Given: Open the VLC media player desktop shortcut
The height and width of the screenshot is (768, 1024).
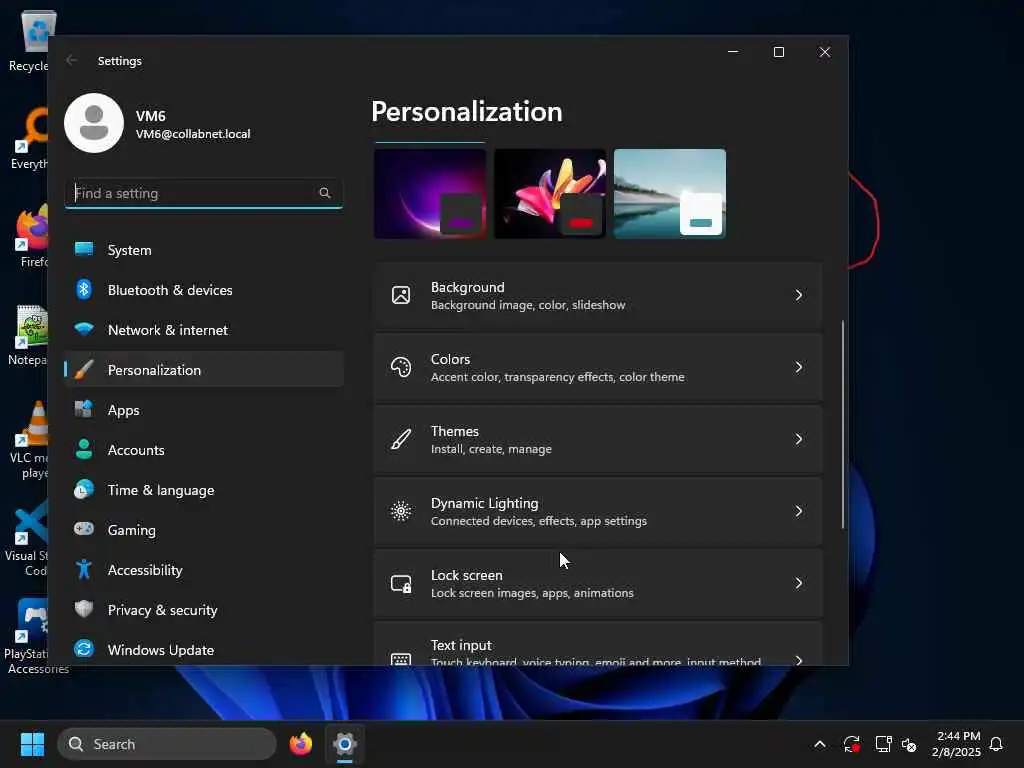Looking at the screenshot, I should coord(29,440).
